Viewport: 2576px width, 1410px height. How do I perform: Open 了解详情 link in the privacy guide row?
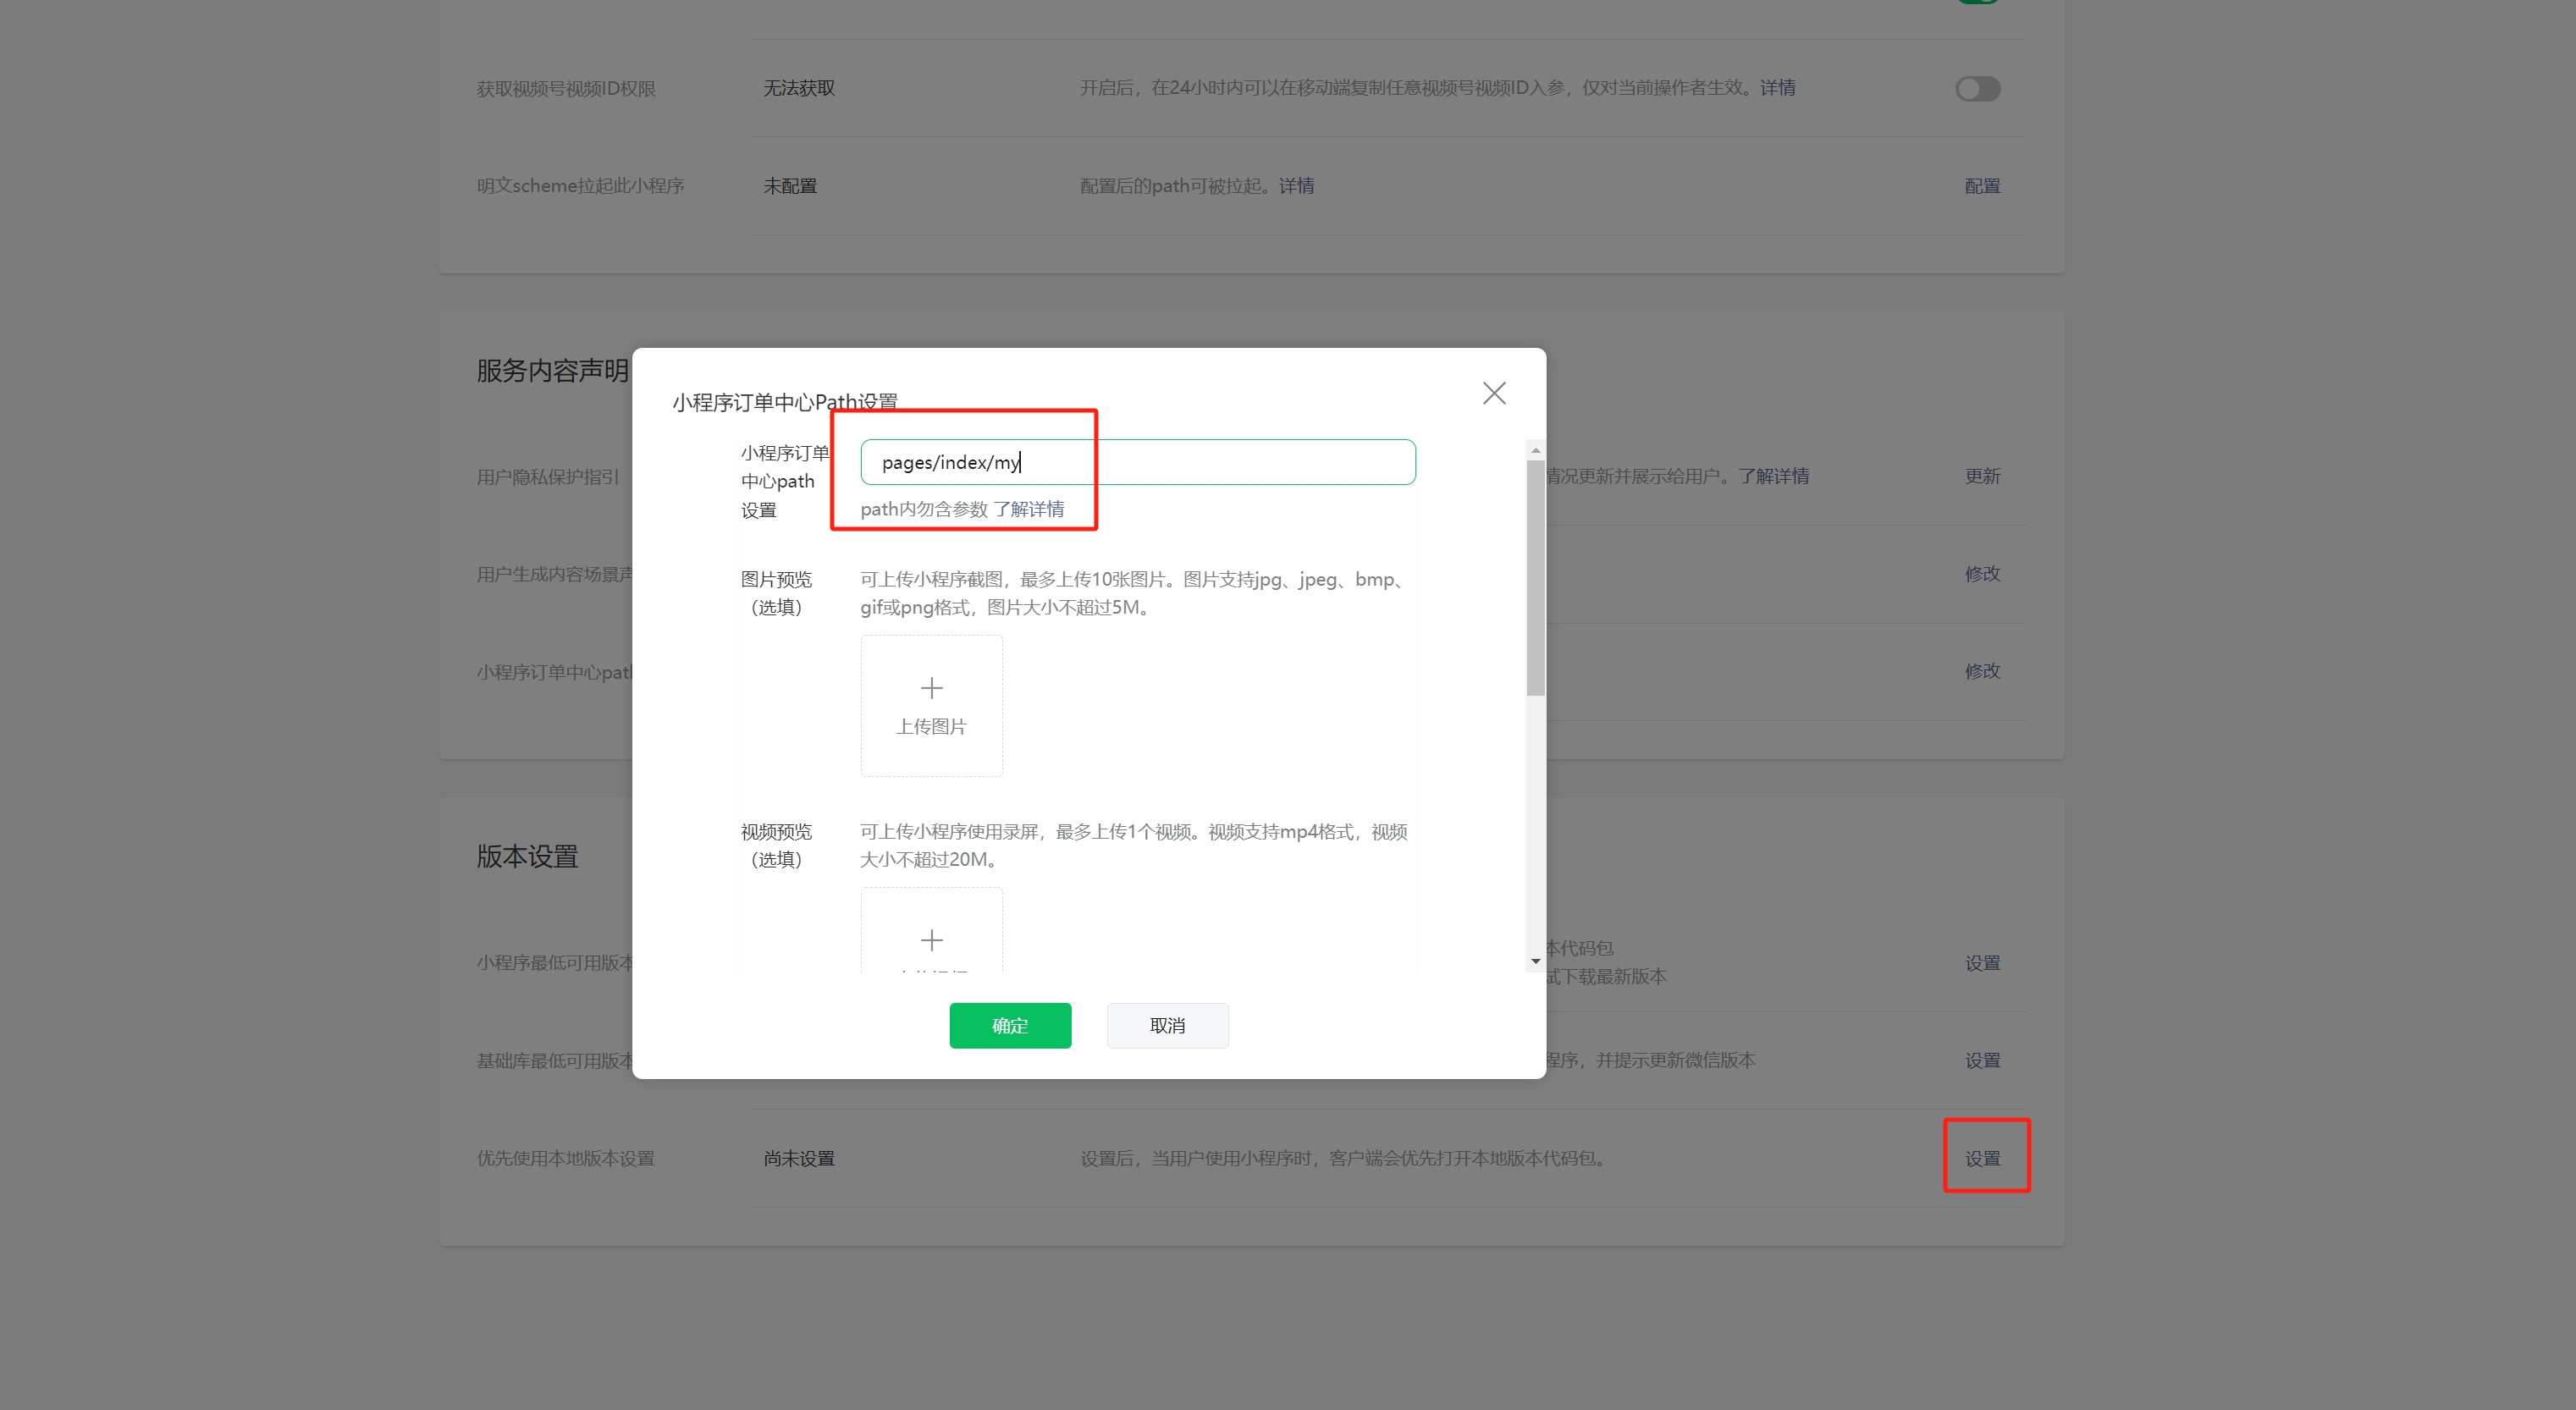pyautogui.click(x=1774, y=476)
